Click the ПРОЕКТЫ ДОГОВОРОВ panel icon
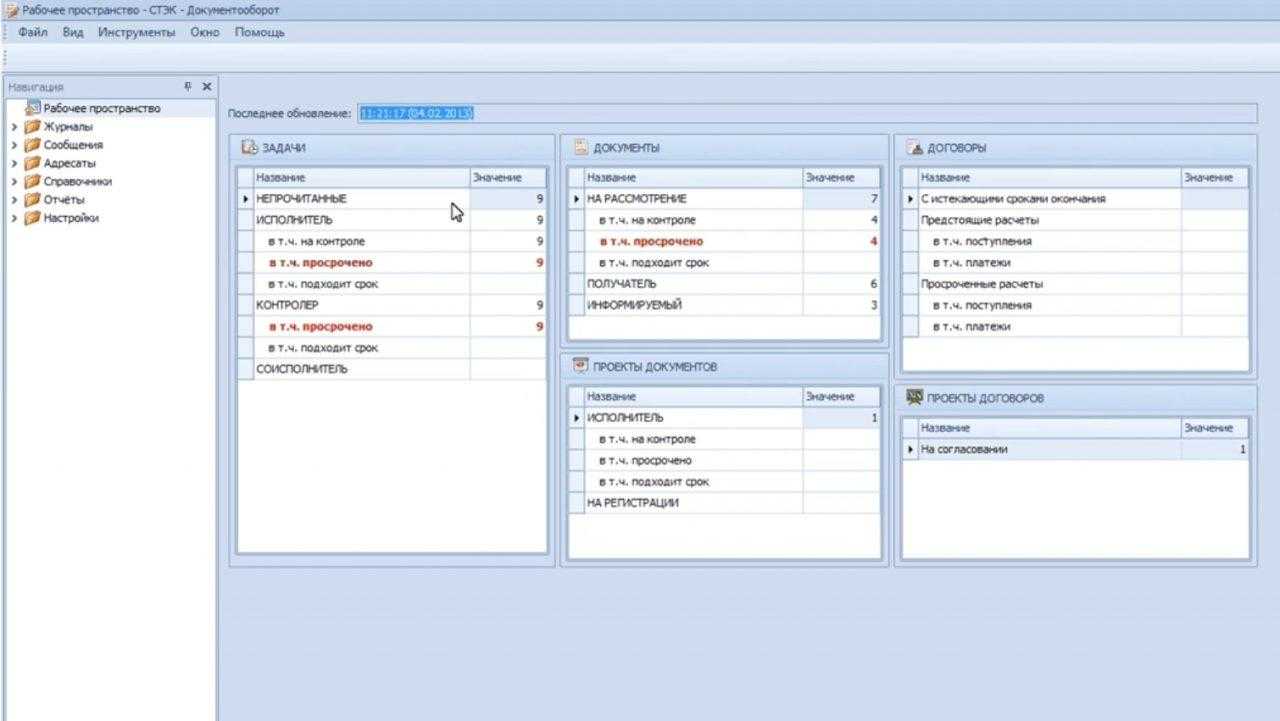The image size is (1280, 721). (914, 397)
